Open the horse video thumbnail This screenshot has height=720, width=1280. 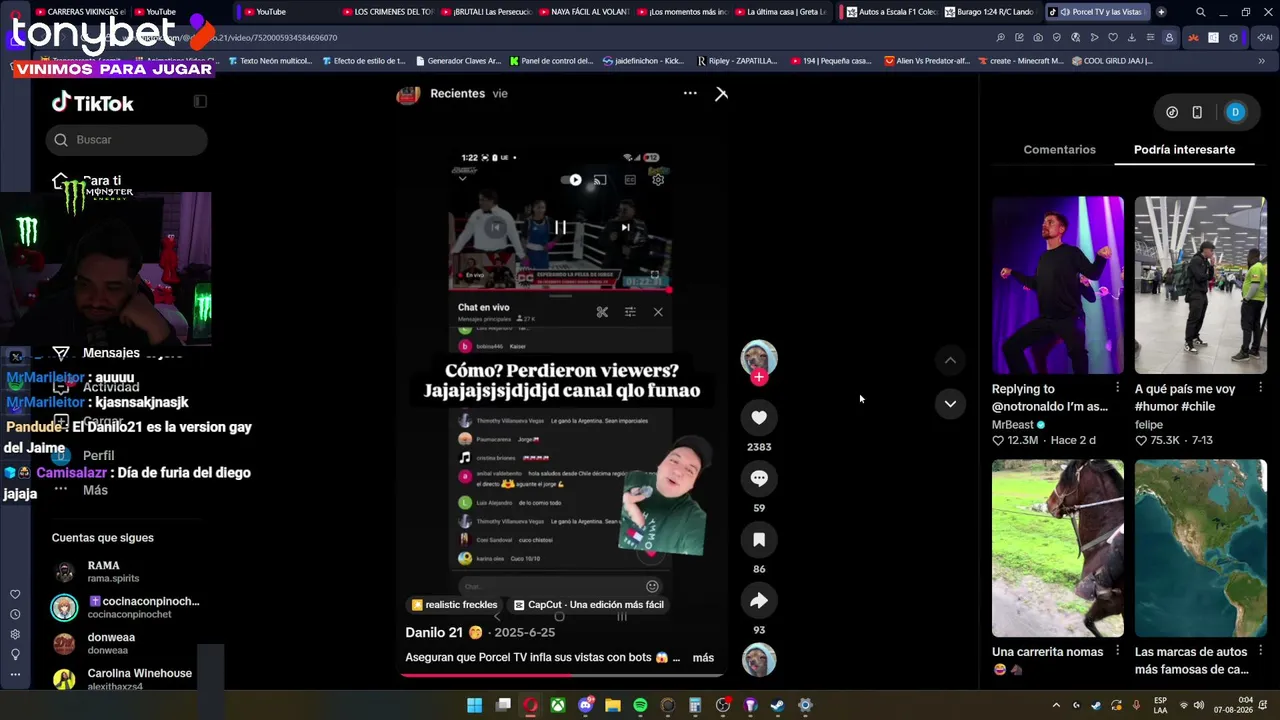coord(1058,548)
